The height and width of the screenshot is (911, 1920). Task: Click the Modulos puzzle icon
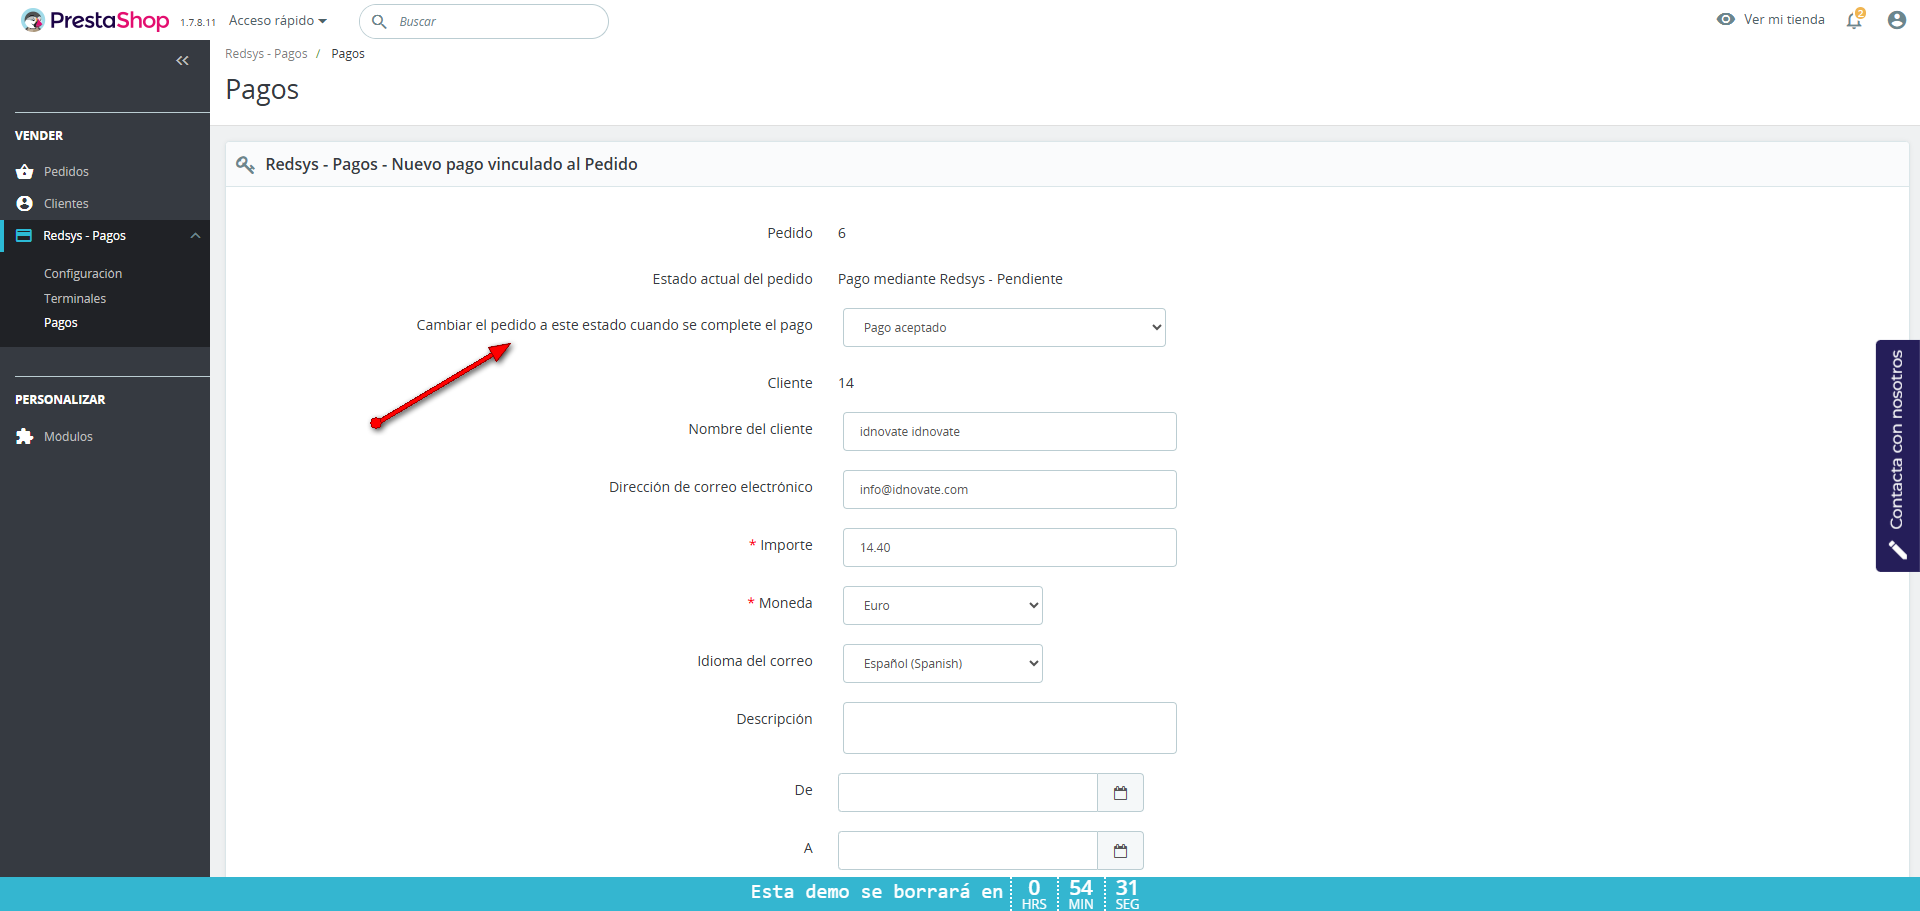(25, 437)
